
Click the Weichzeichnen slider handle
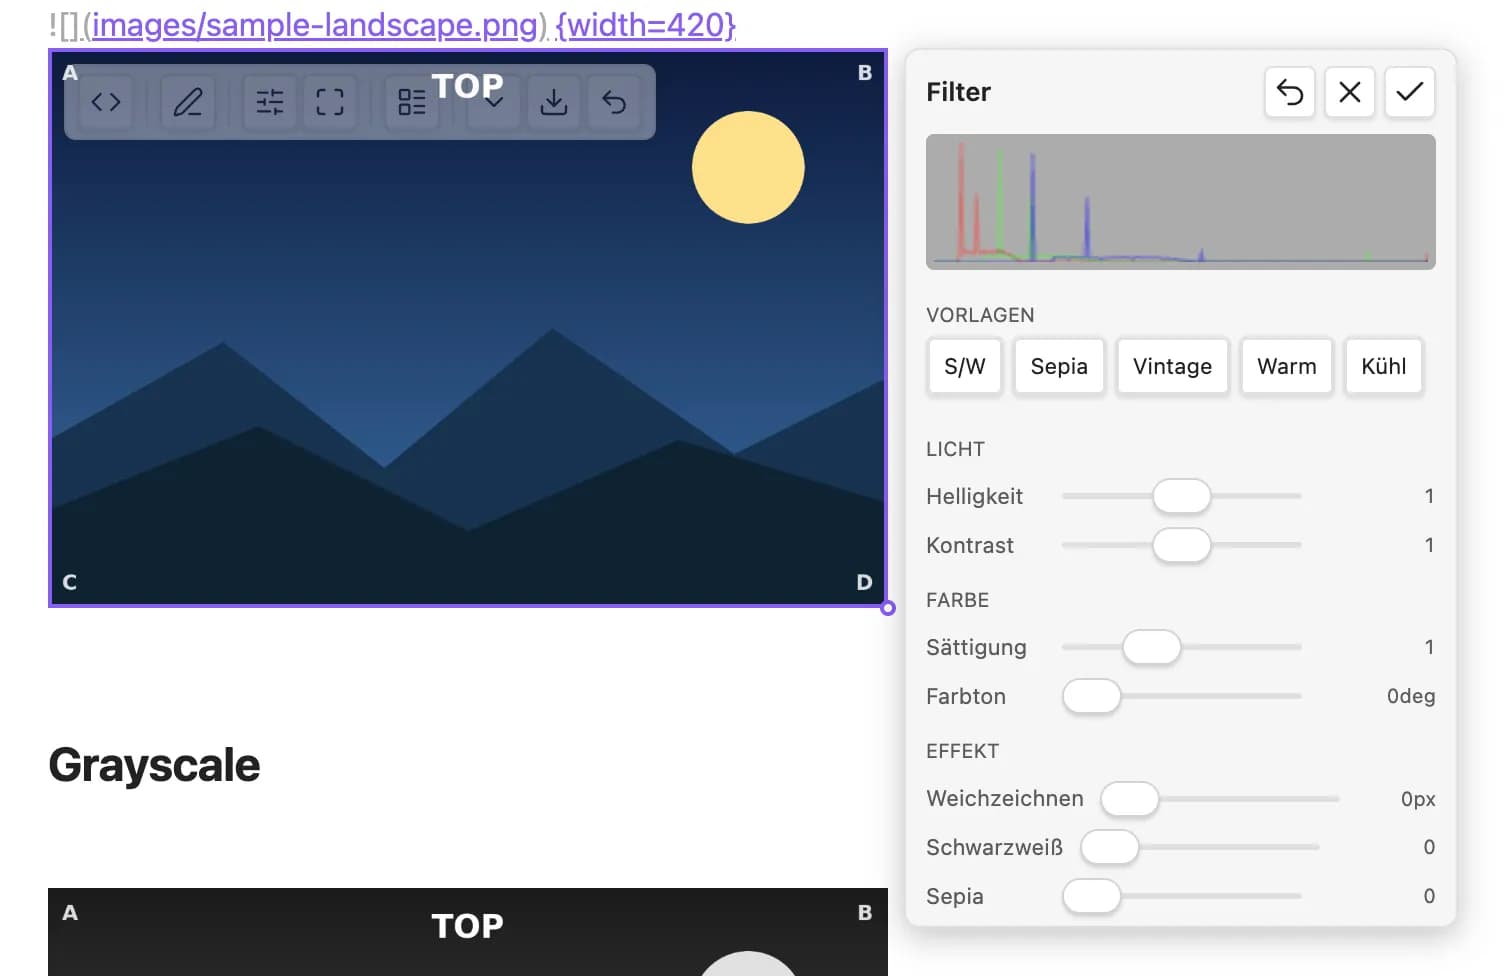(1130, 799)
